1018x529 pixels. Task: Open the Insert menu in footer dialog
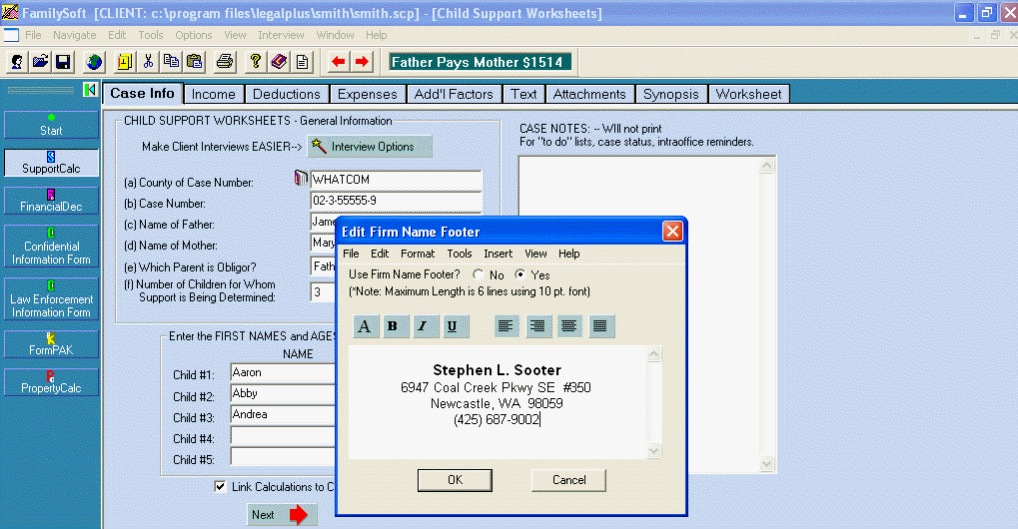pos(498,254)
